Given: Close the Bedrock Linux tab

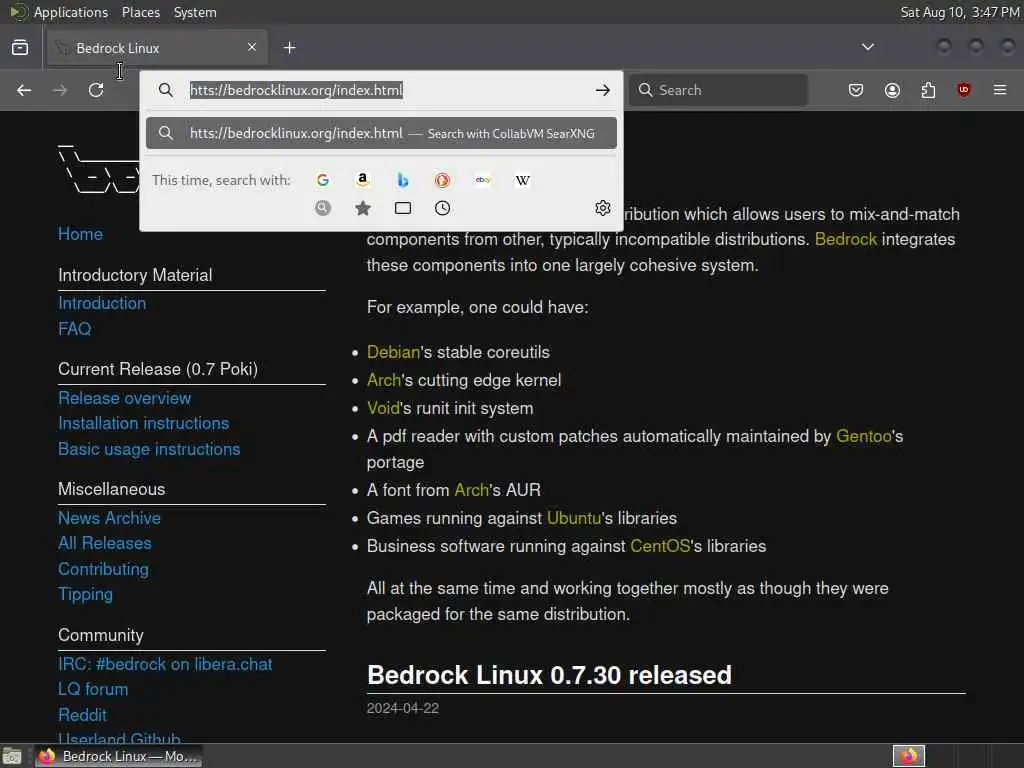Looking at the screenshot, I should (x=252, y=47).
